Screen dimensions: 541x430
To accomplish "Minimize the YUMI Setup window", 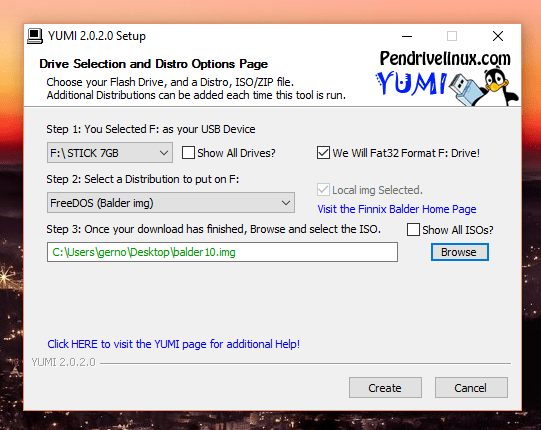I will [407, 36].
